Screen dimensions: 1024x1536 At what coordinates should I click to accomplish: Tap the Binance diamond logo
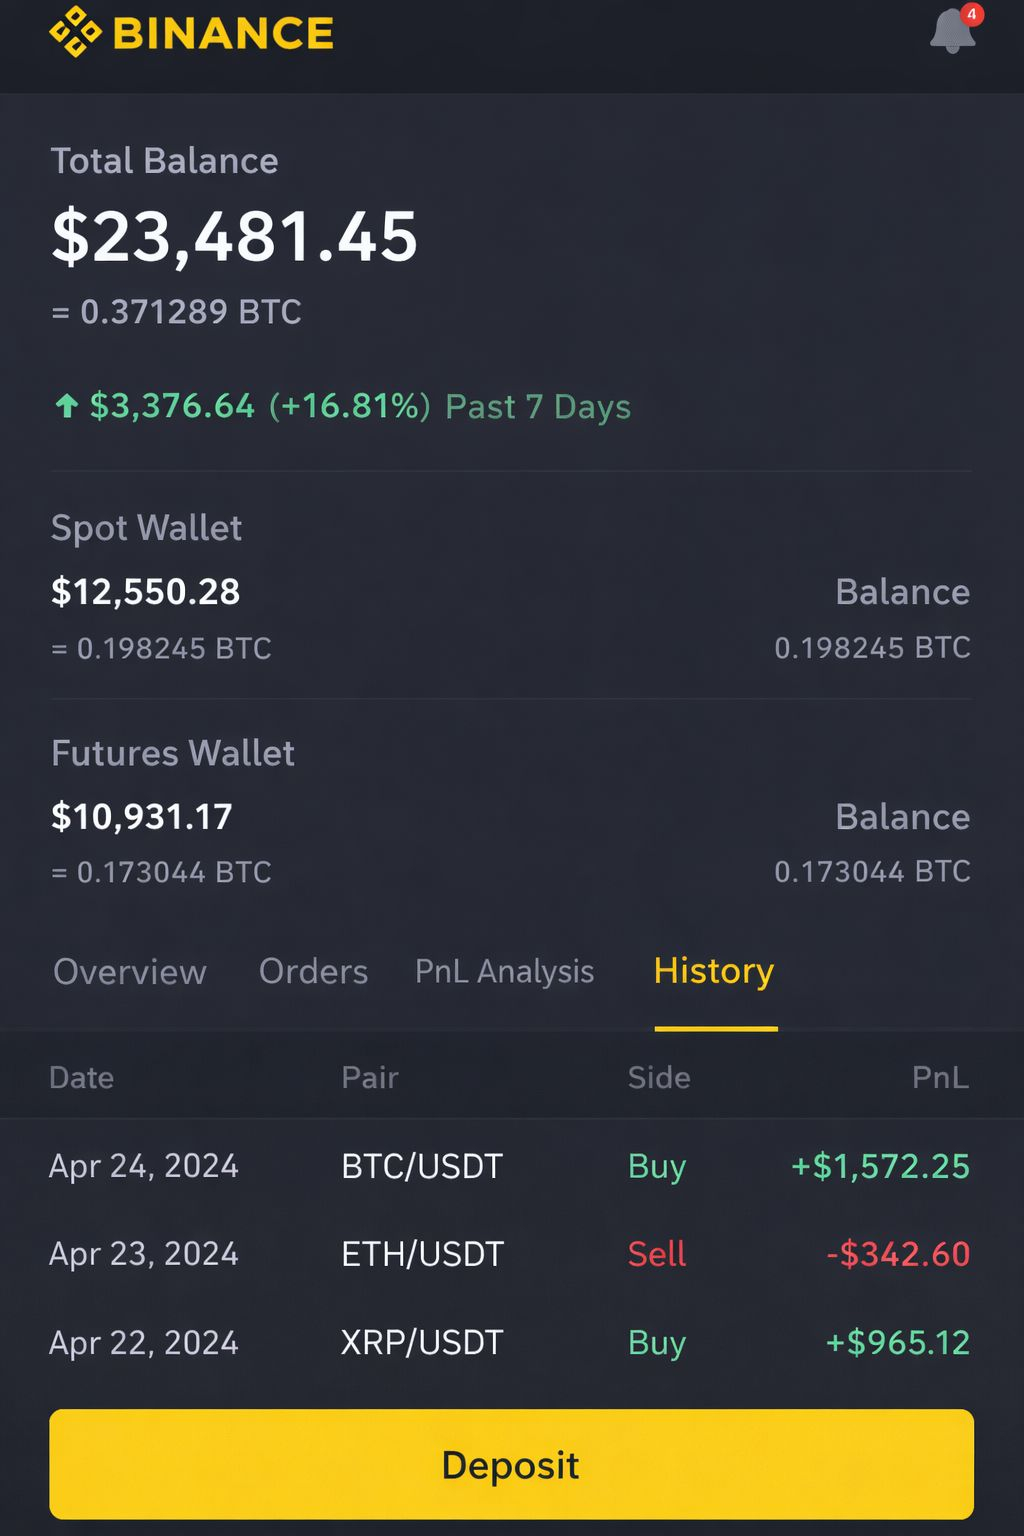(75, 32)
